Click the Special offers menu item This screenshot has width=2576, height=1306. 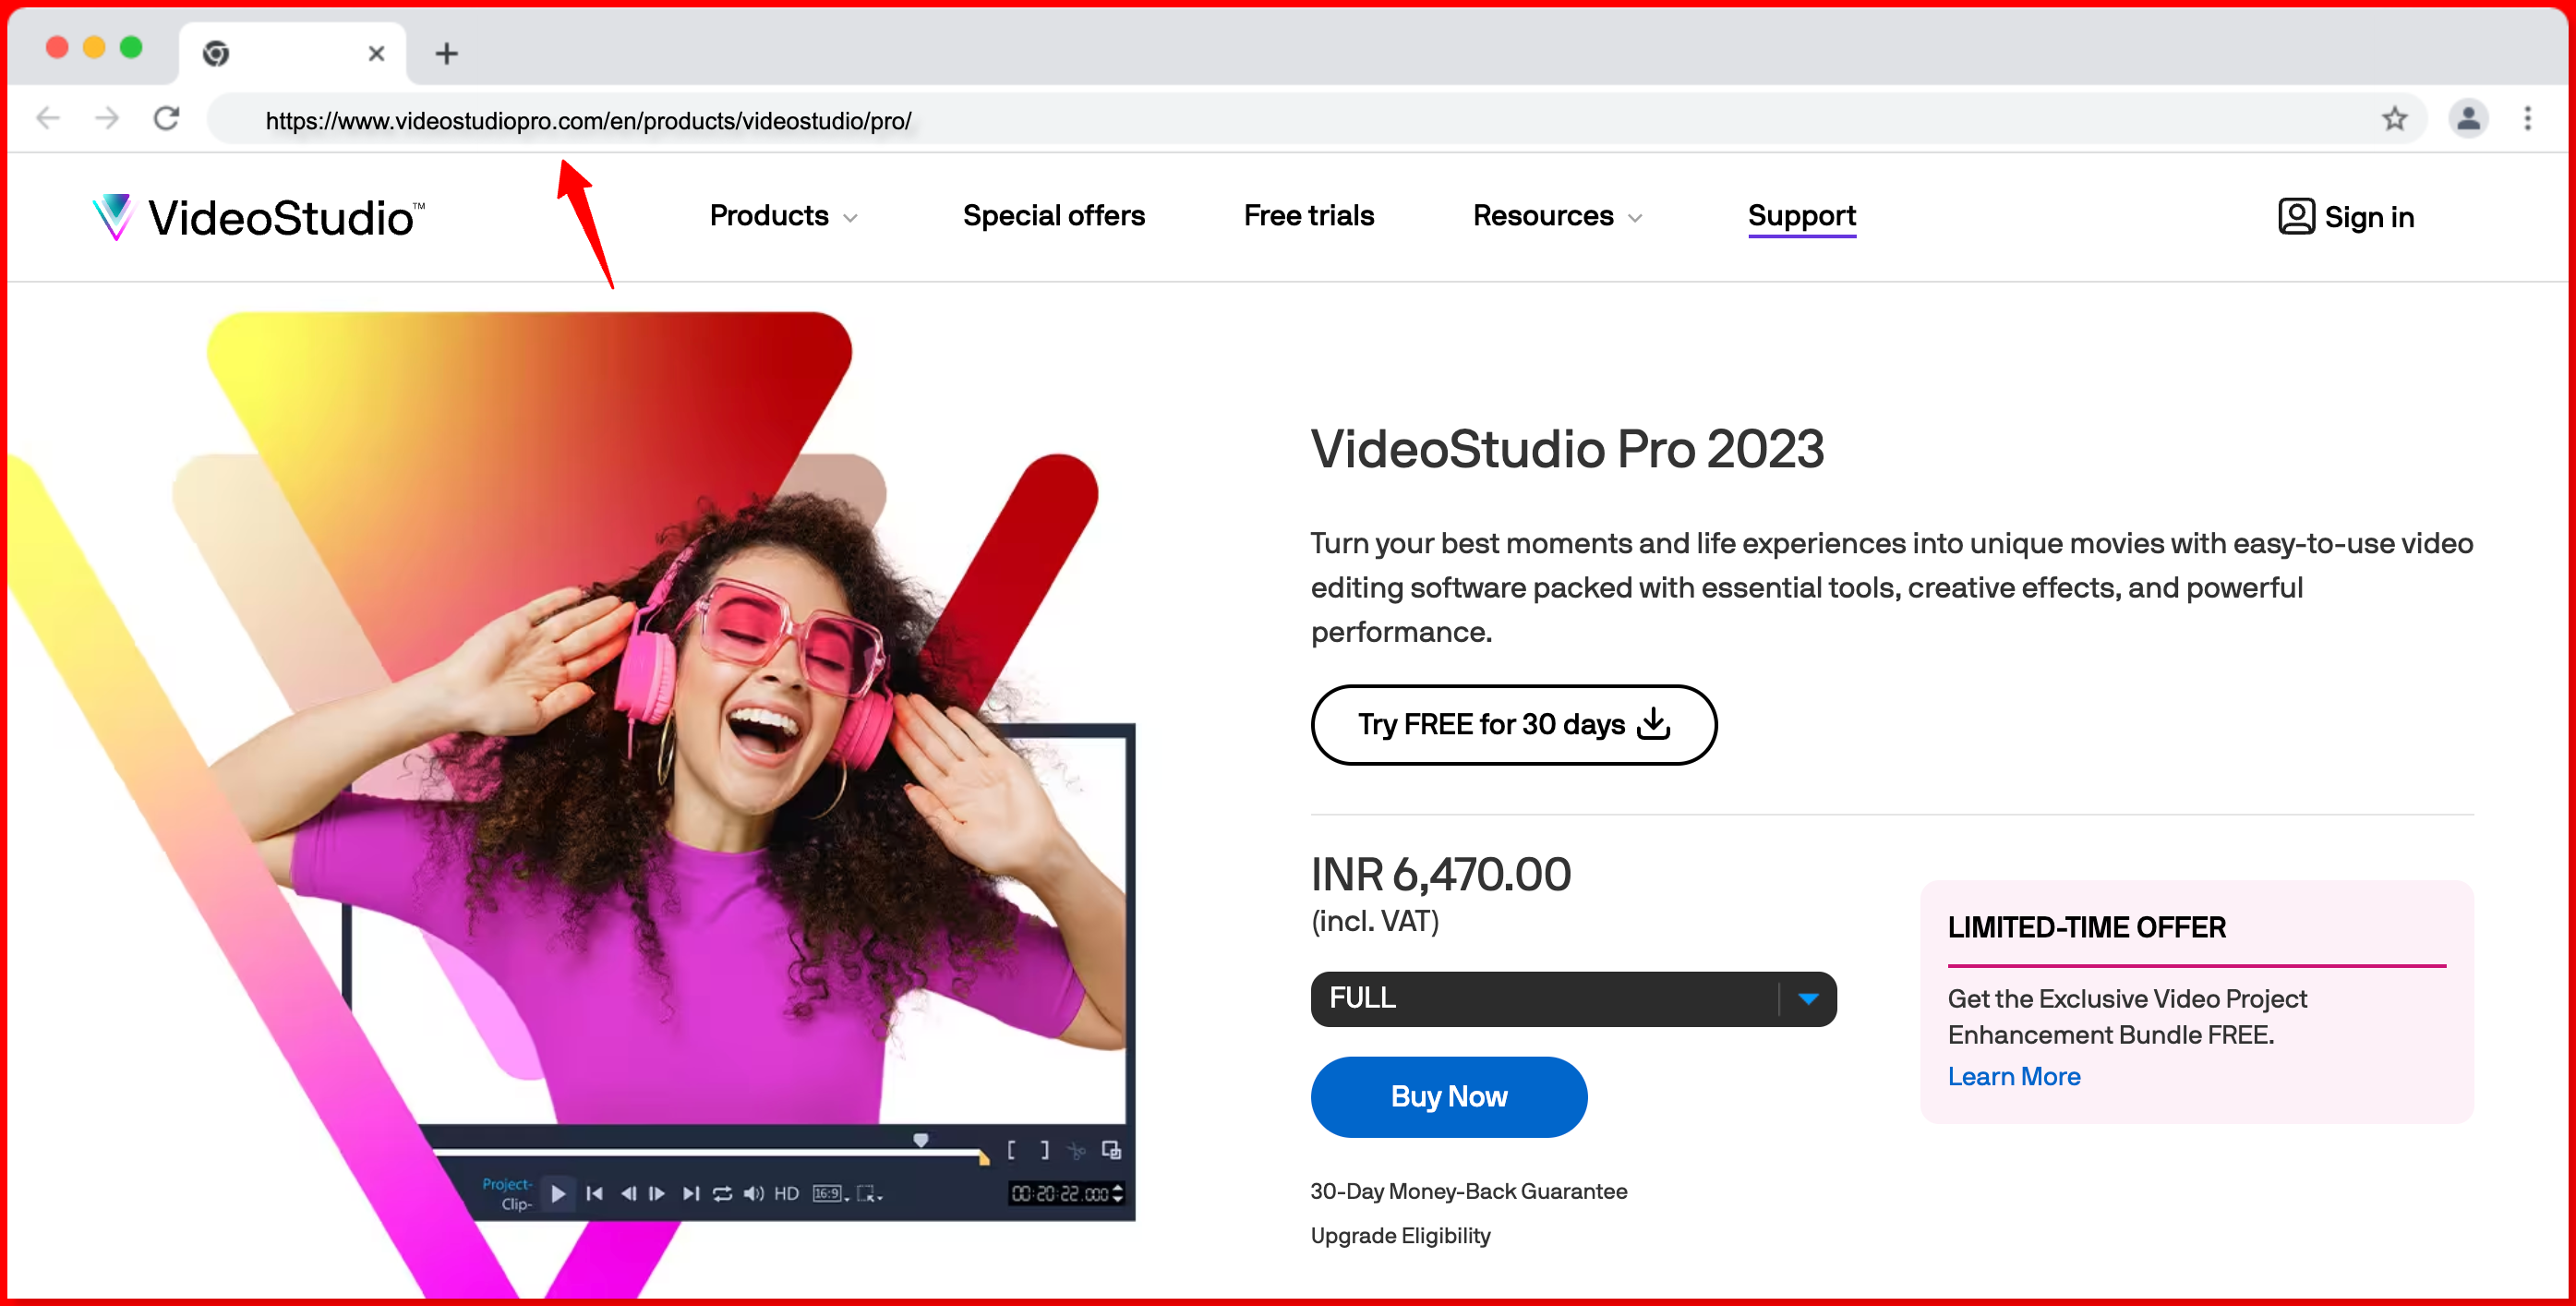pyautogui.click(x=1054, y=215)
